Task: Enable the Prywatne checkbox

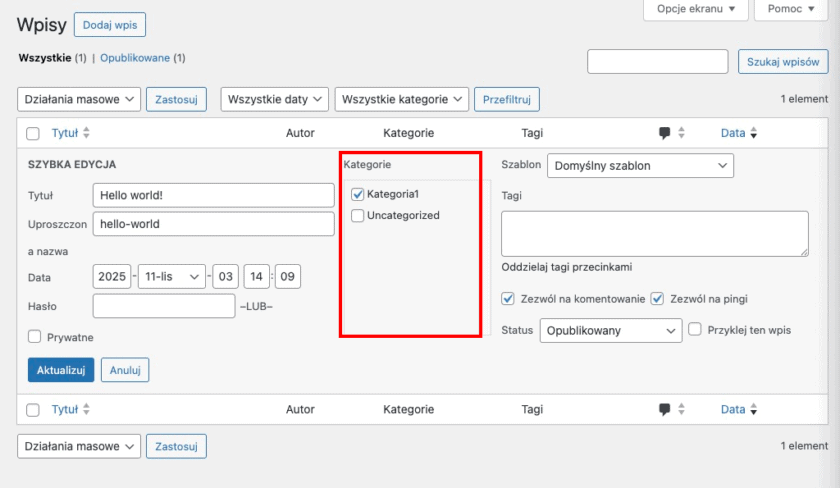Action: pos(35,337)
